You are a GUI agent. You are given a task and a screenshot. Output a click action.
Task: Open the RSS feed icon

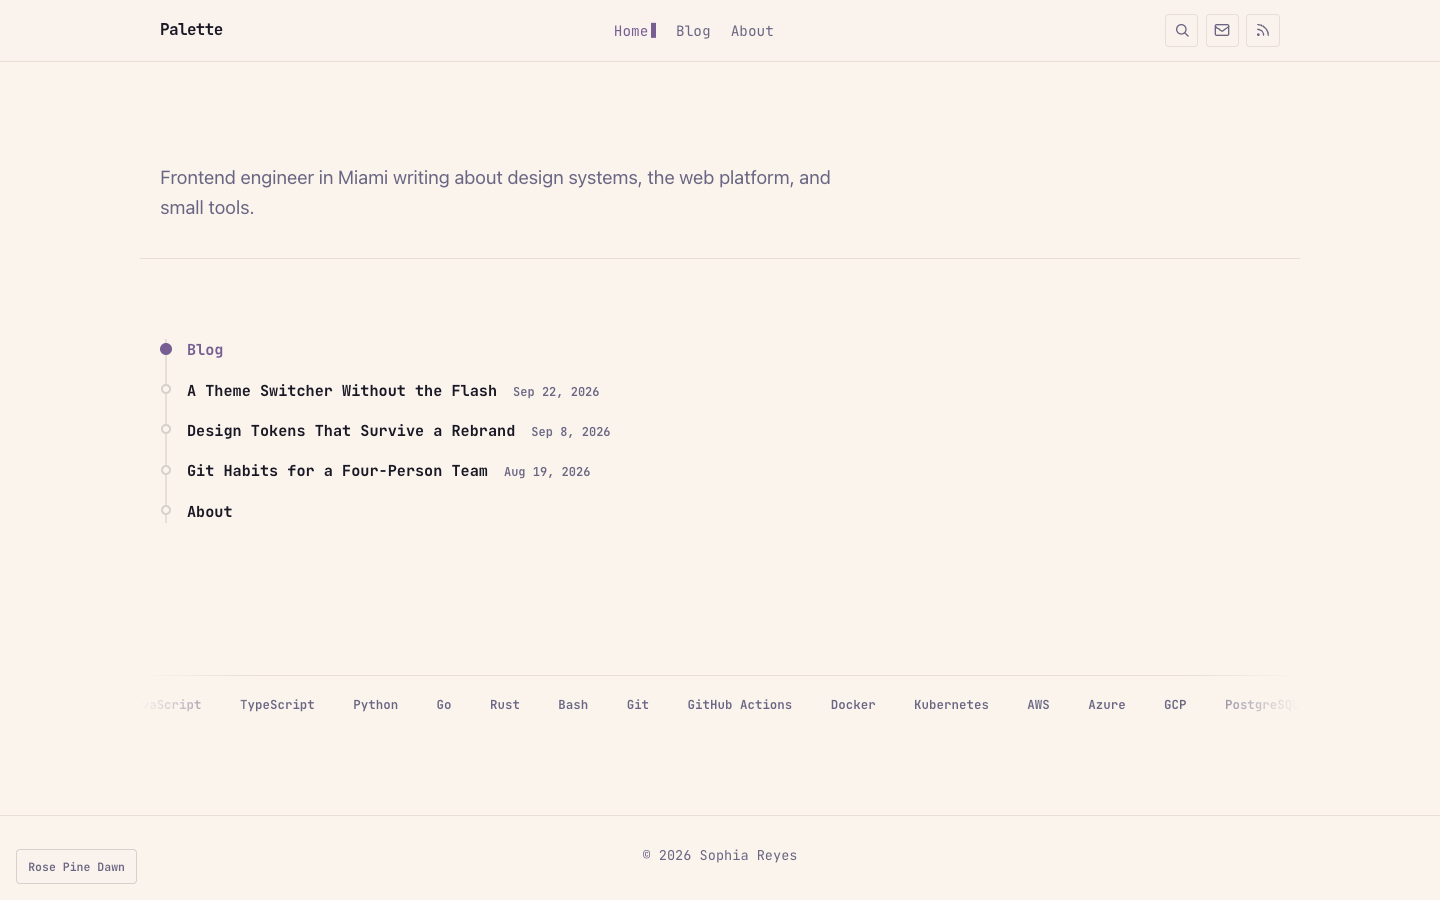pos(1262,30)
